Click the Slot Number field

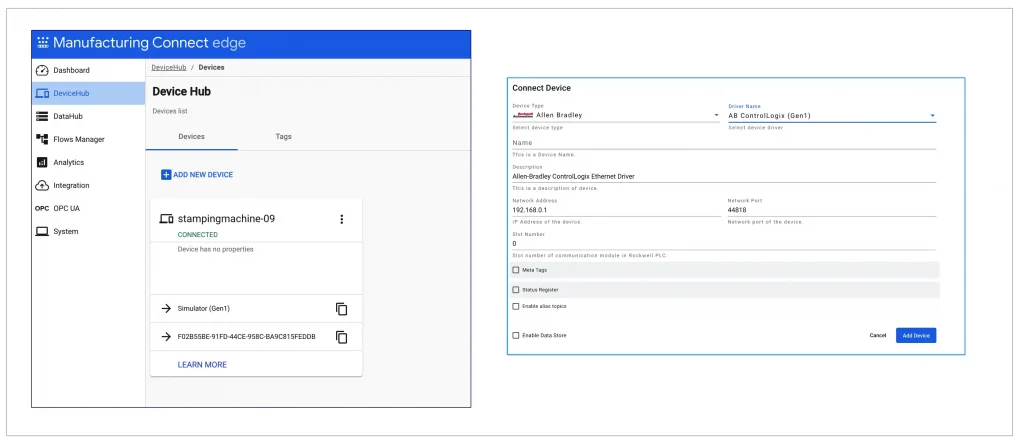(724, 243)
